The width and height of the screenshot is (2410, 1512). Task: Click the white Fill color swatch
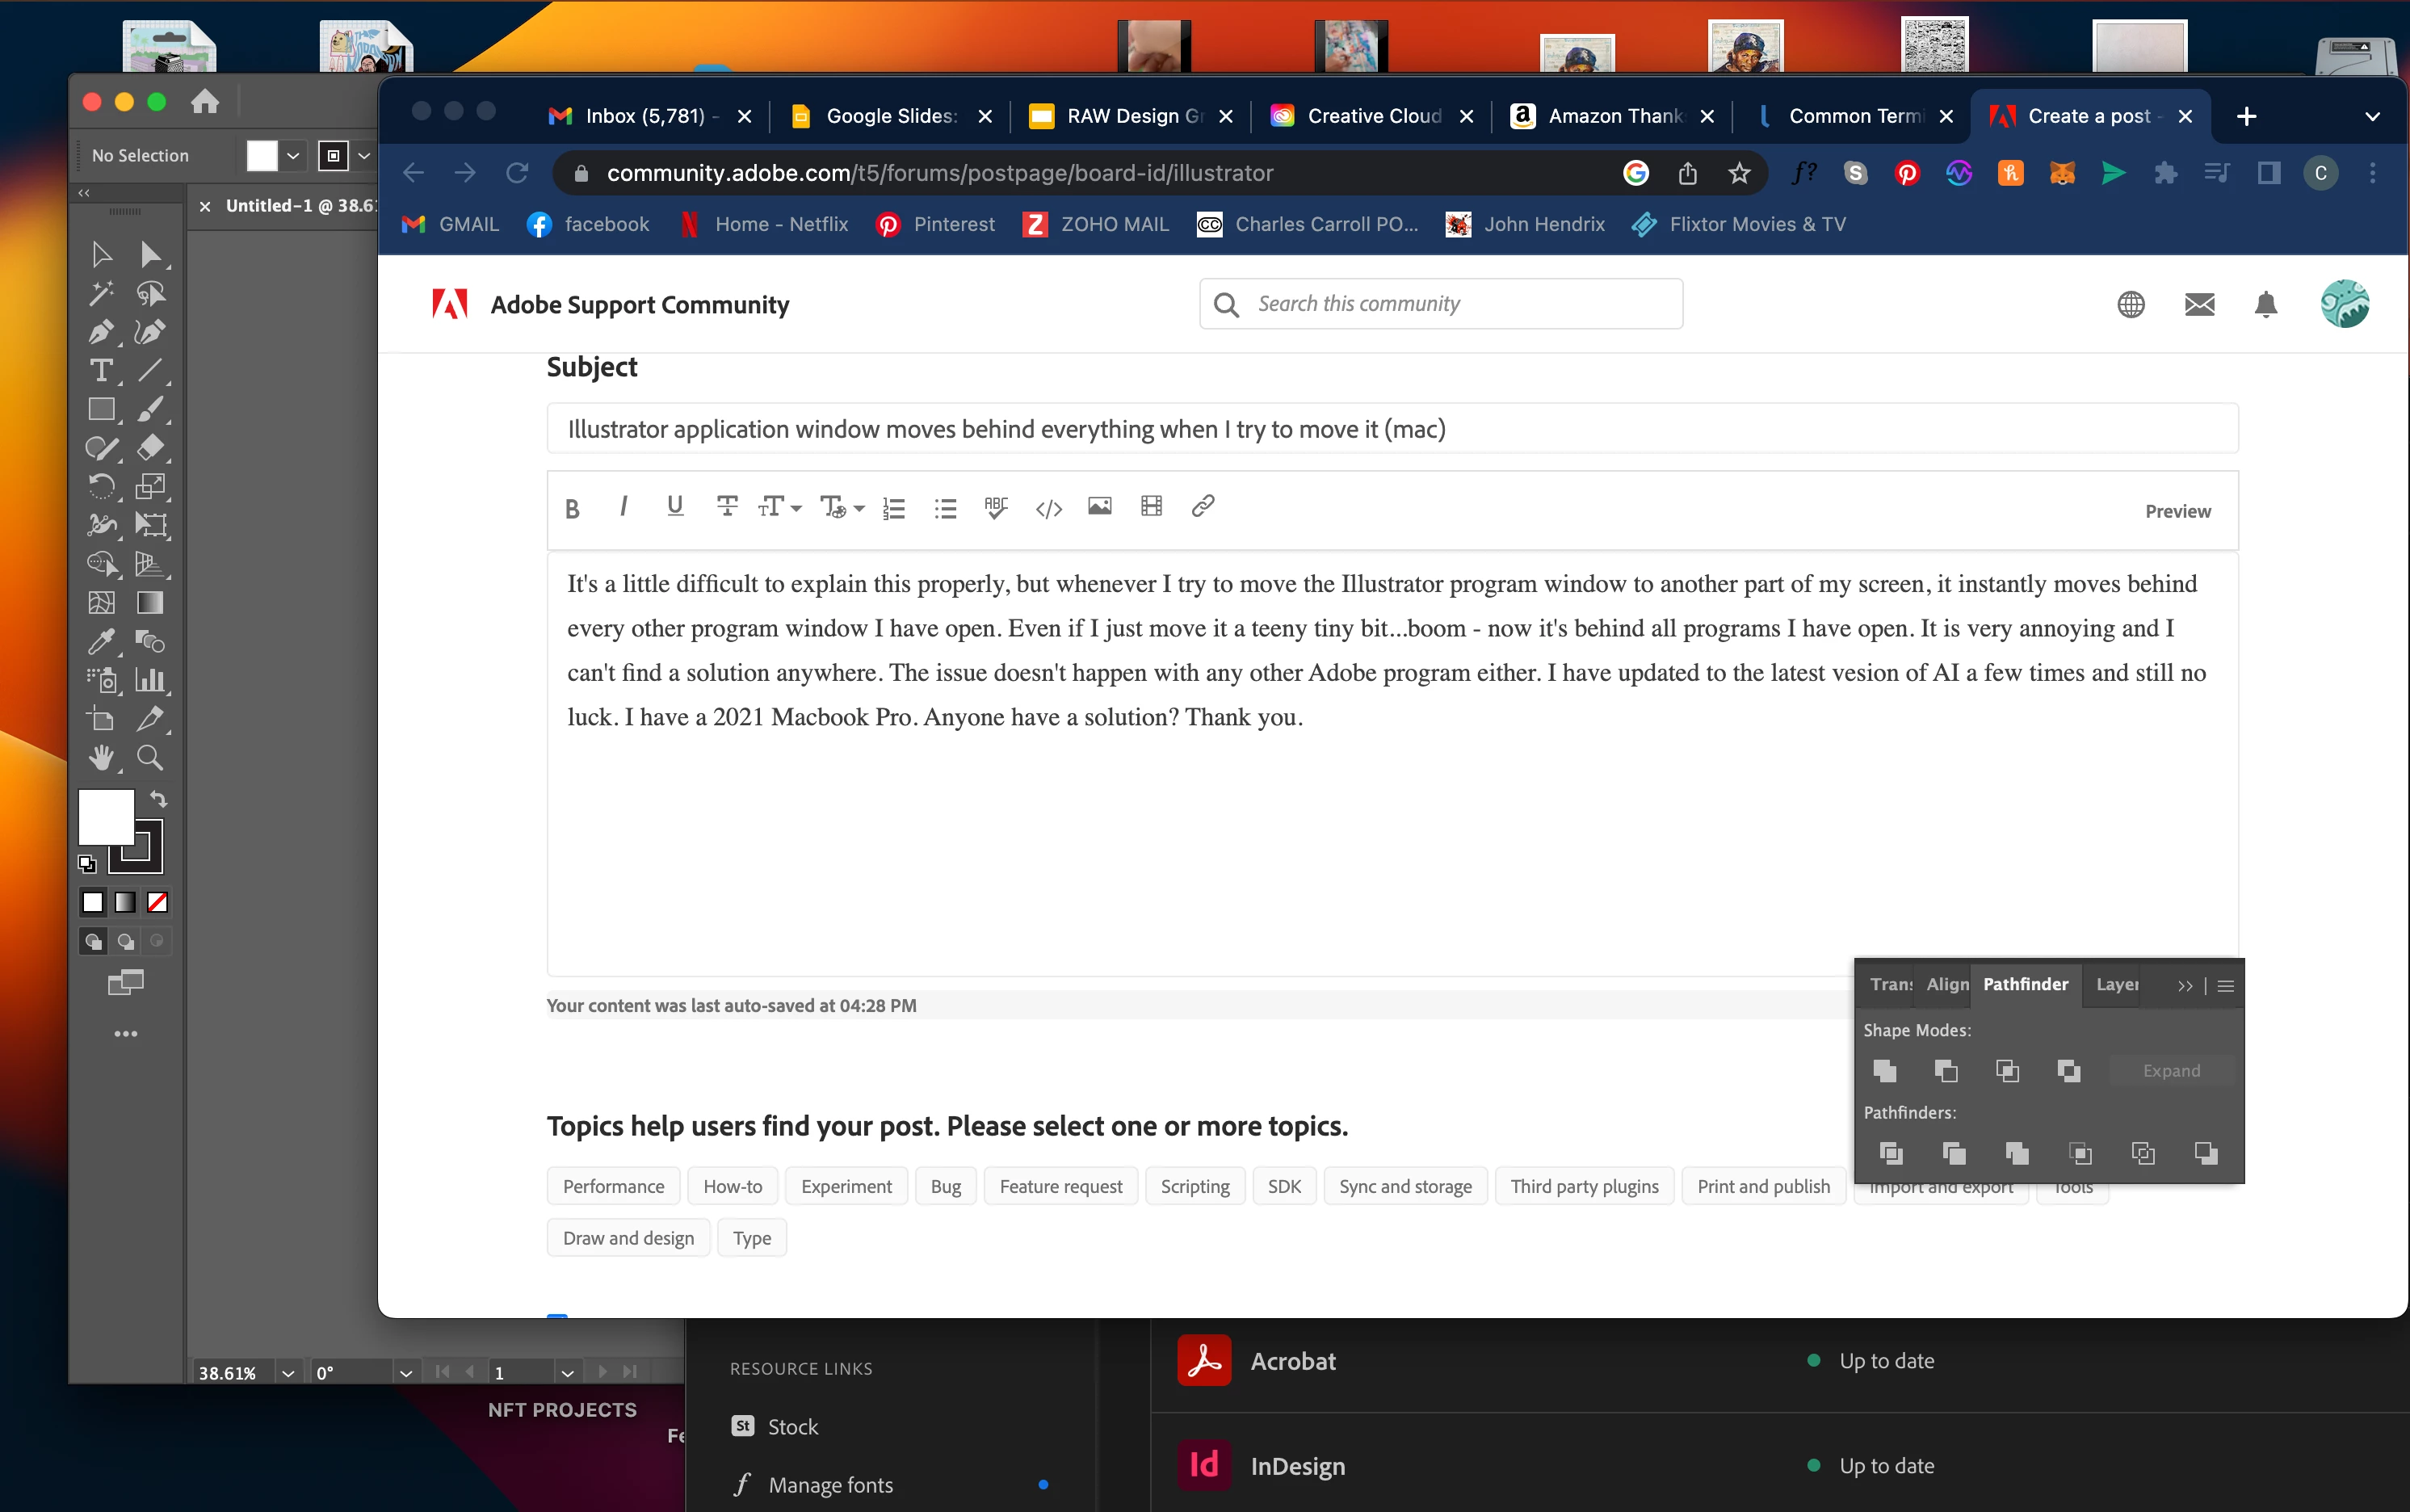pyautogui.click(x=106, y=816)
